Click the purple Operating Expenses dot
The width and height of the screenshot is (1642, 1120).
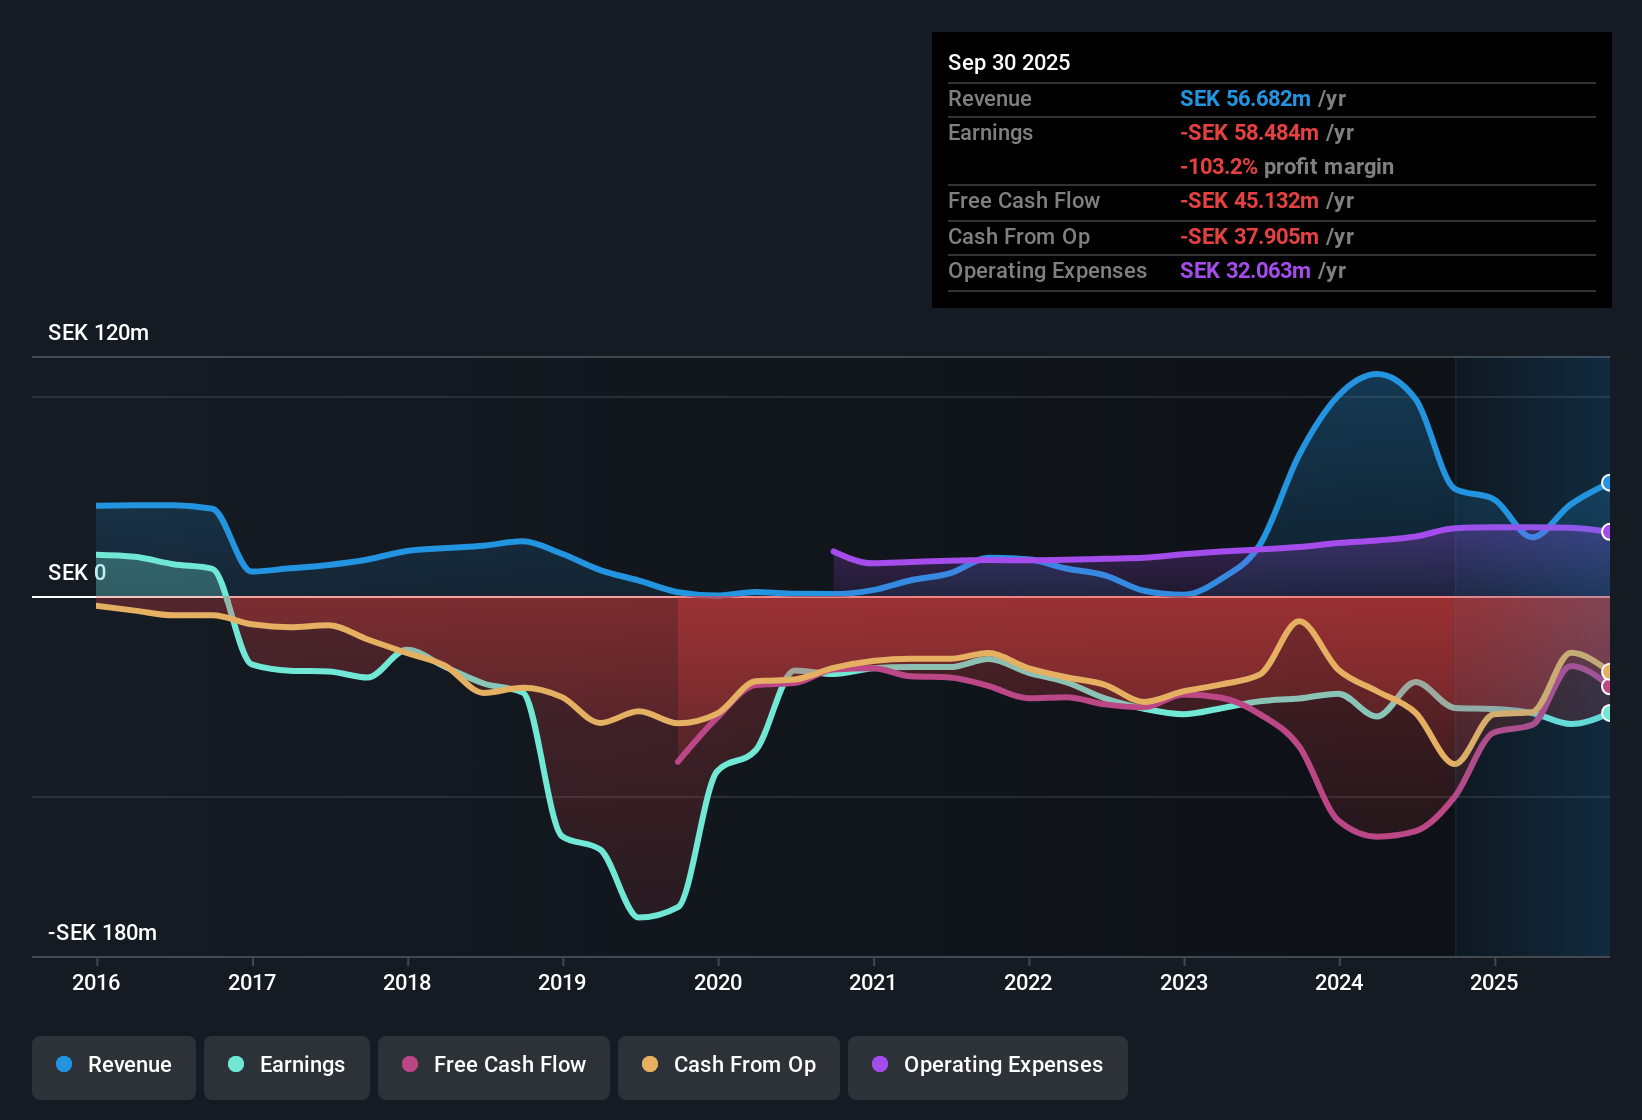(x=880, y=1065)
